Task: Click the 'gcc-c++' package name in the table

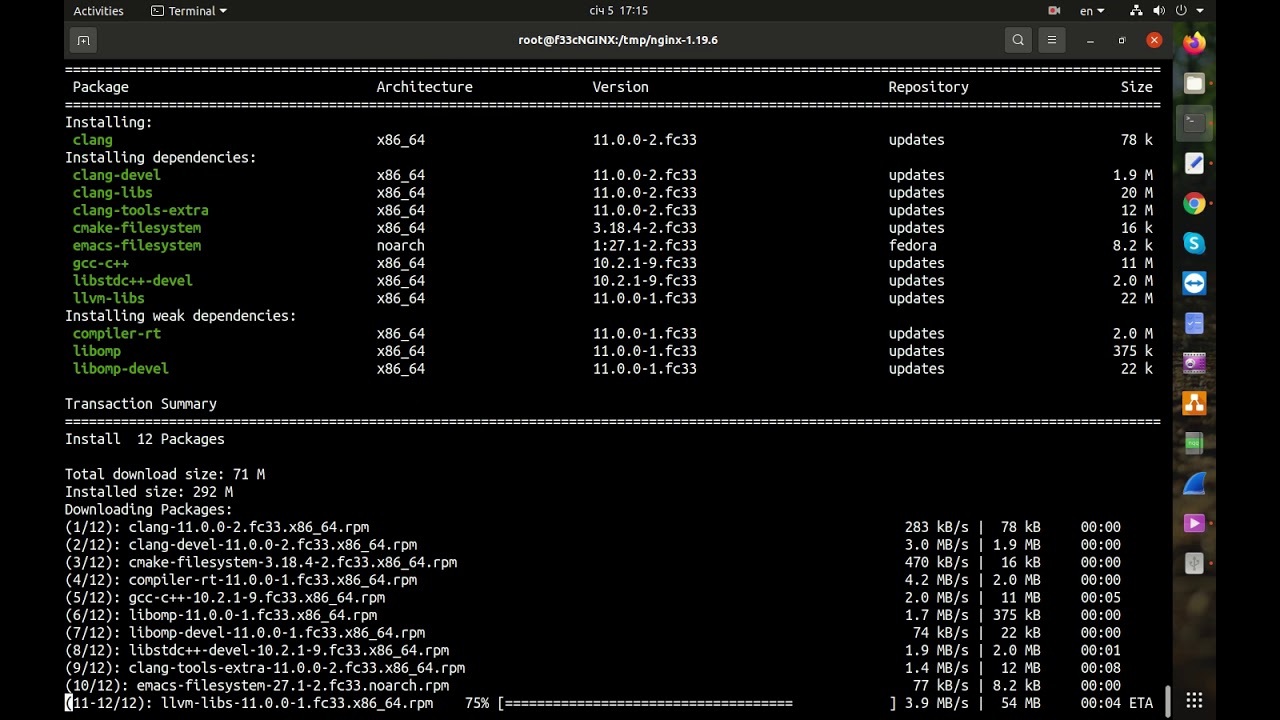Action: pos(101,263)
